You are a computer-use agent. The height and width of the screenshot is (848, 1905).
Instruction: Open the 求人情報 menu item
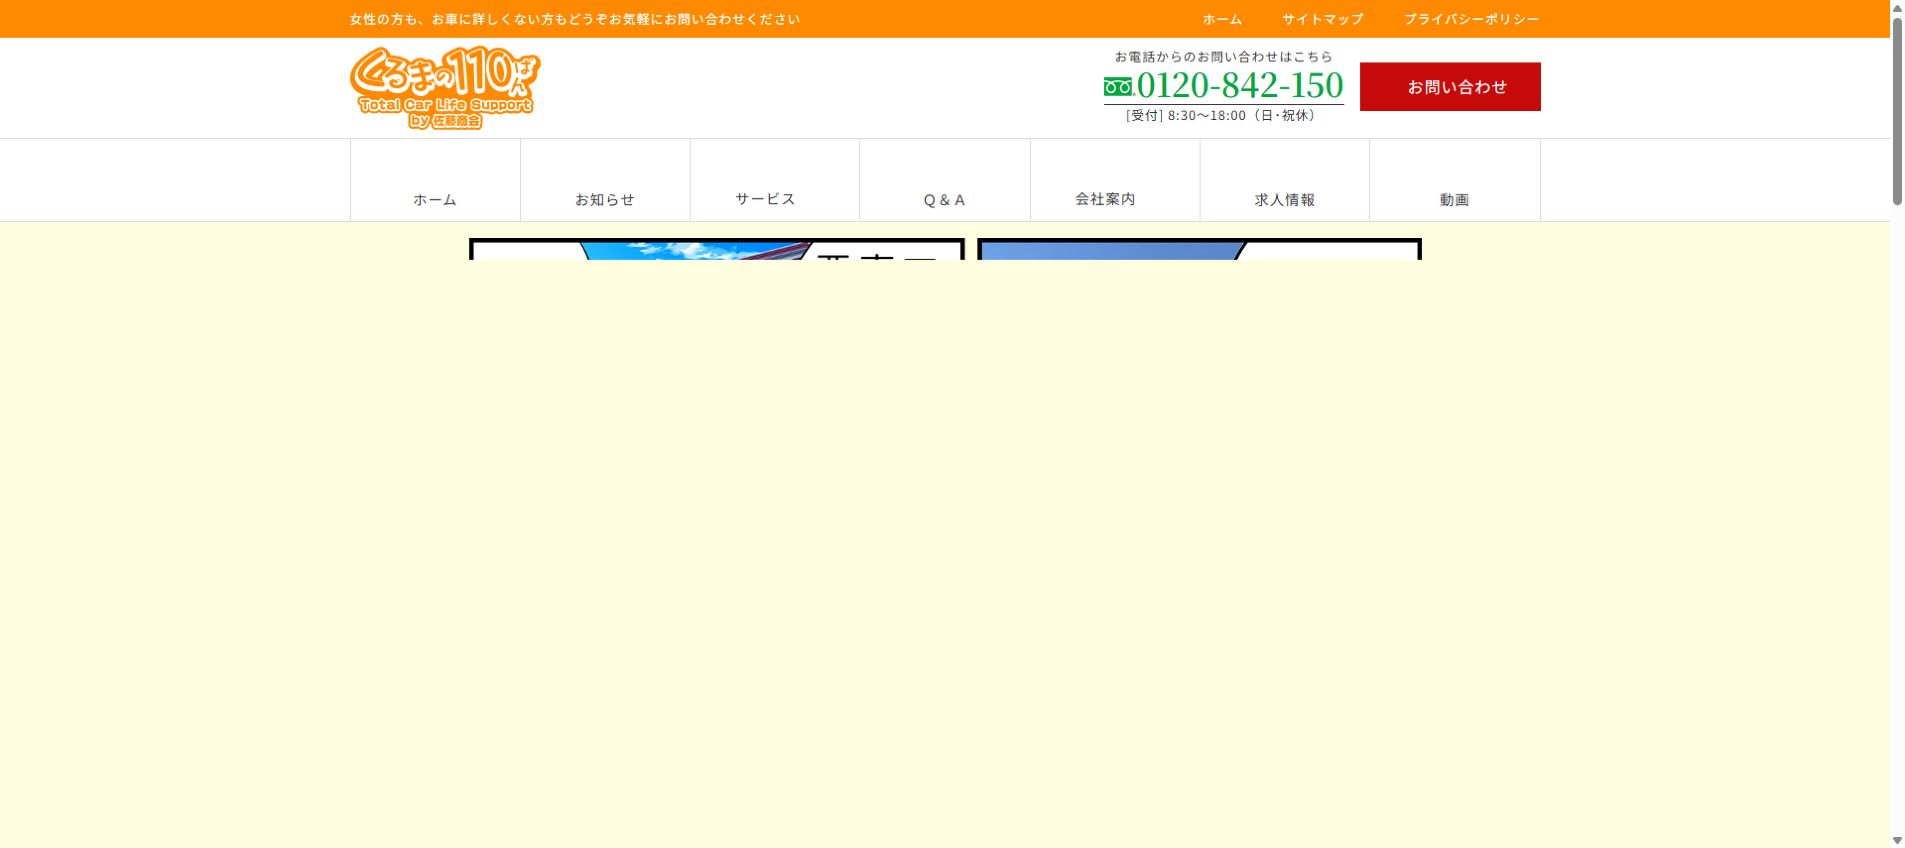pos(1285,180)
